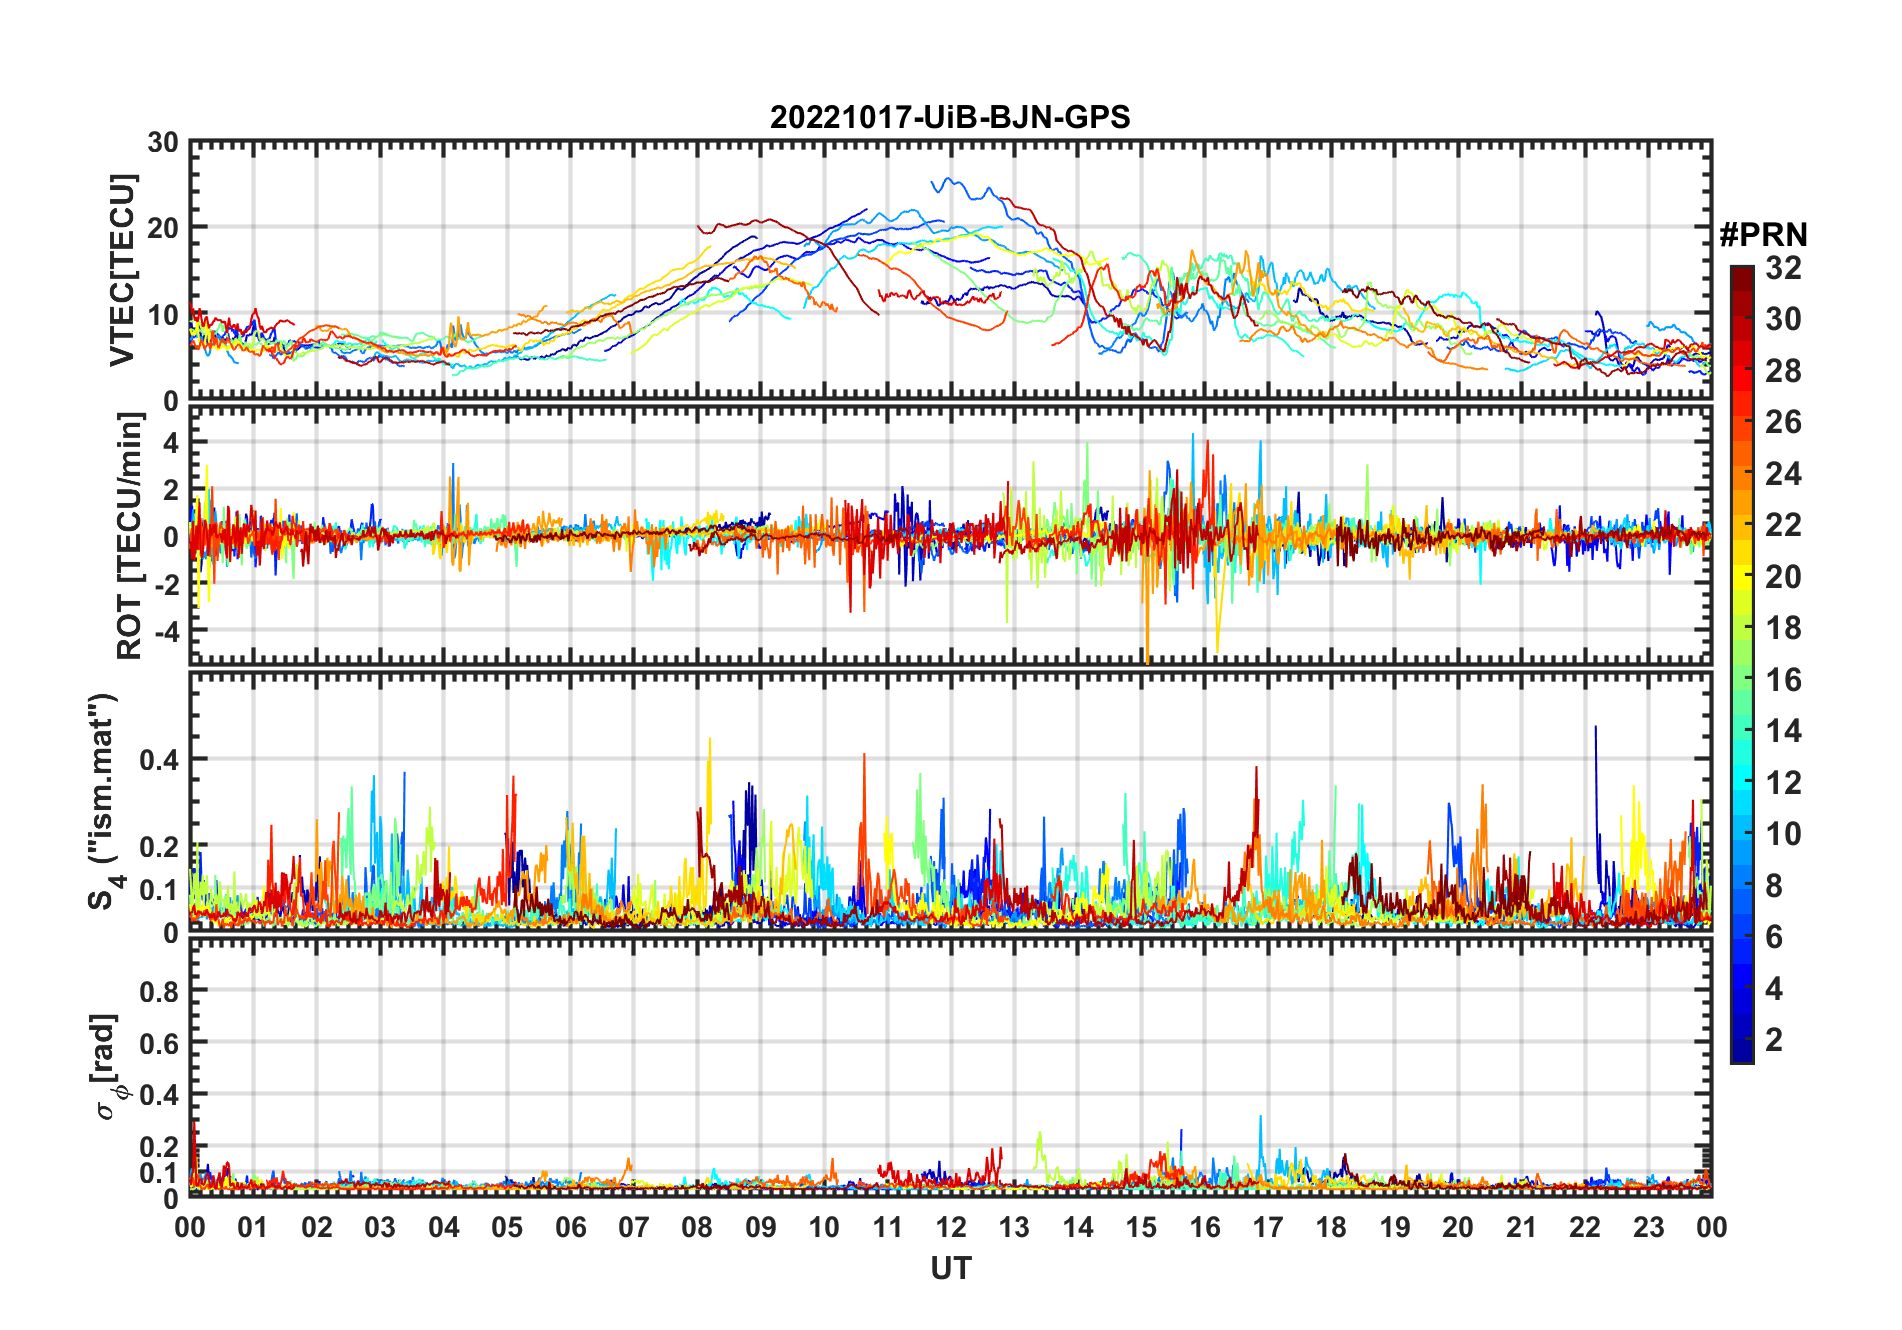This screenshot has width=1902, height=1330.
Task: Select colorbar tick label 26
Action: [x=1783, y=422]
